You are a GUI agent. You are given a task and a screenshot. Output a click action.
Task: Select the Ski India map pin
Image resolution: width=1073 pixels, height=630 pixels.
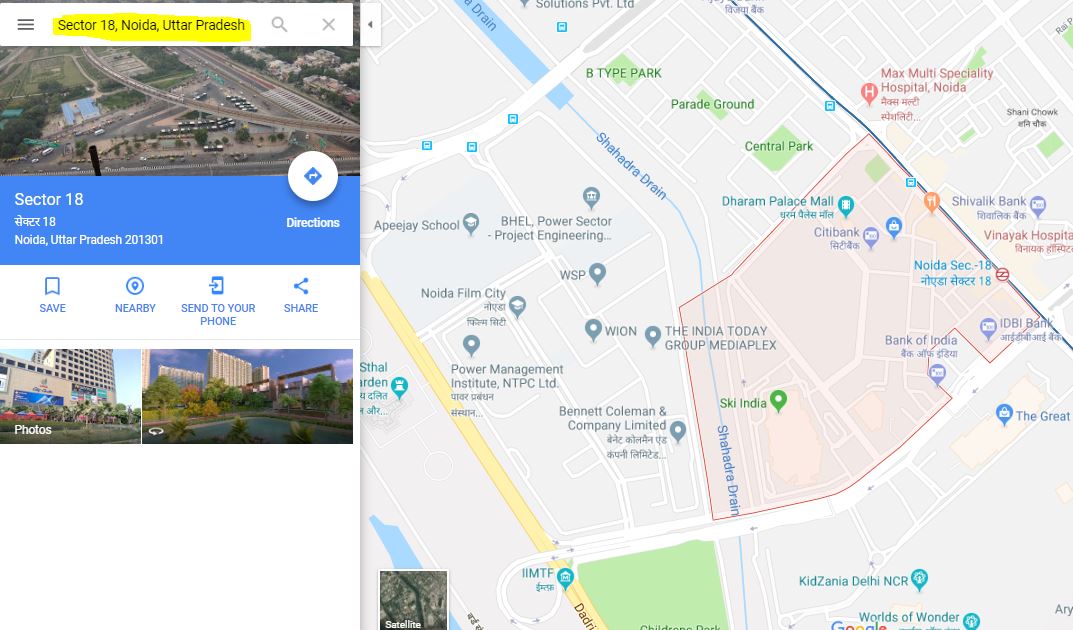click(x=778, y=400)
